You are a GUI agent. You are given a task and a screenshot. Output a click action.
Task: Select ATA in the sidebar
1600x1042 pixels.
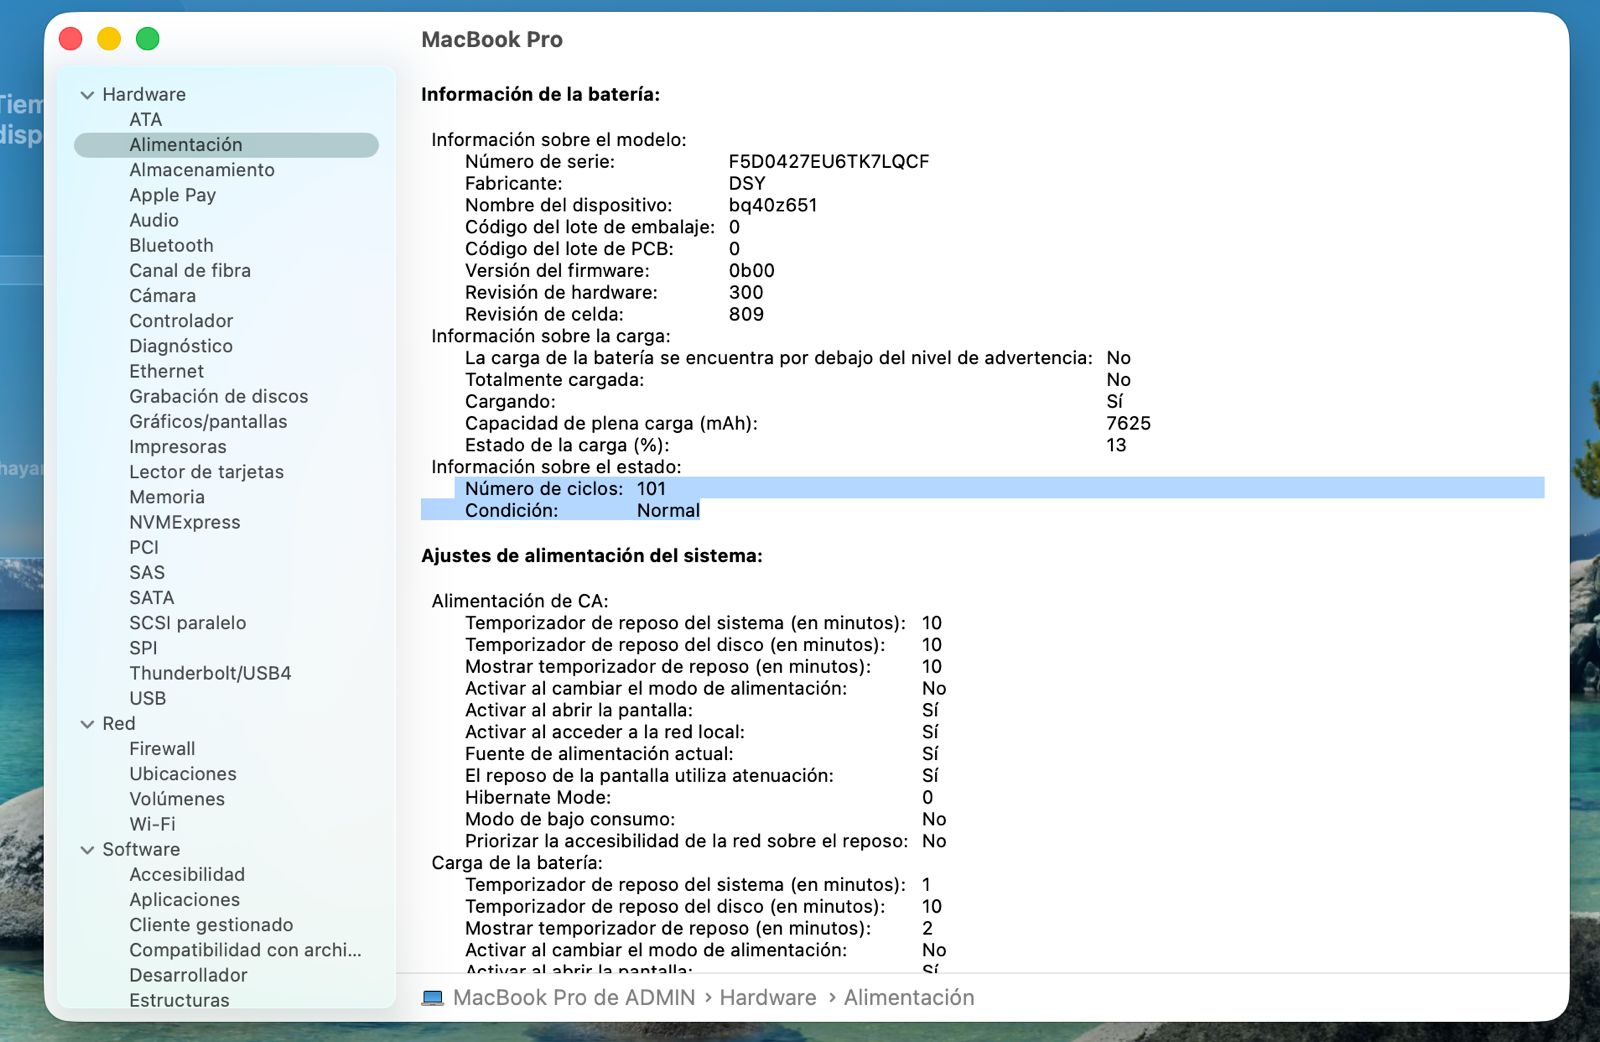[x=145, y=120]
